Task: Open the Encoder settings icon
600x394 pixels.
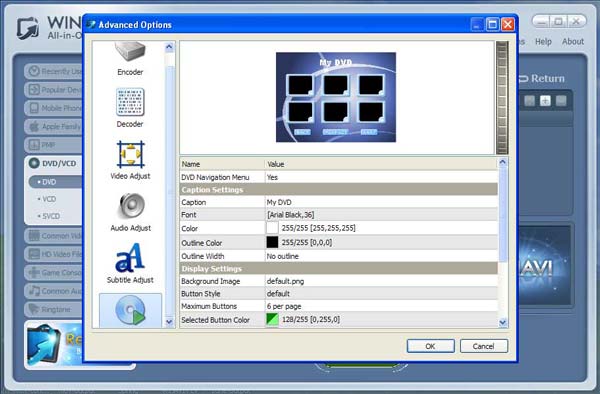Action: click(130, 52)
